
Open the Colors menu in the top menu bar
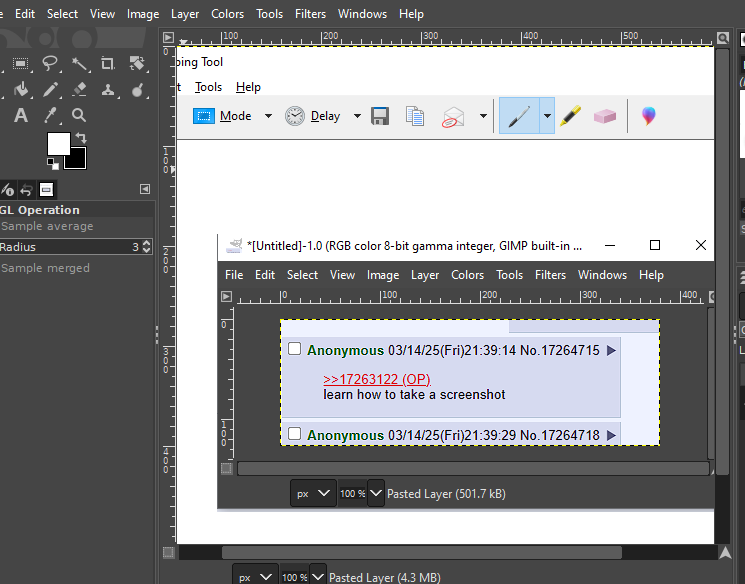(227, 14)
